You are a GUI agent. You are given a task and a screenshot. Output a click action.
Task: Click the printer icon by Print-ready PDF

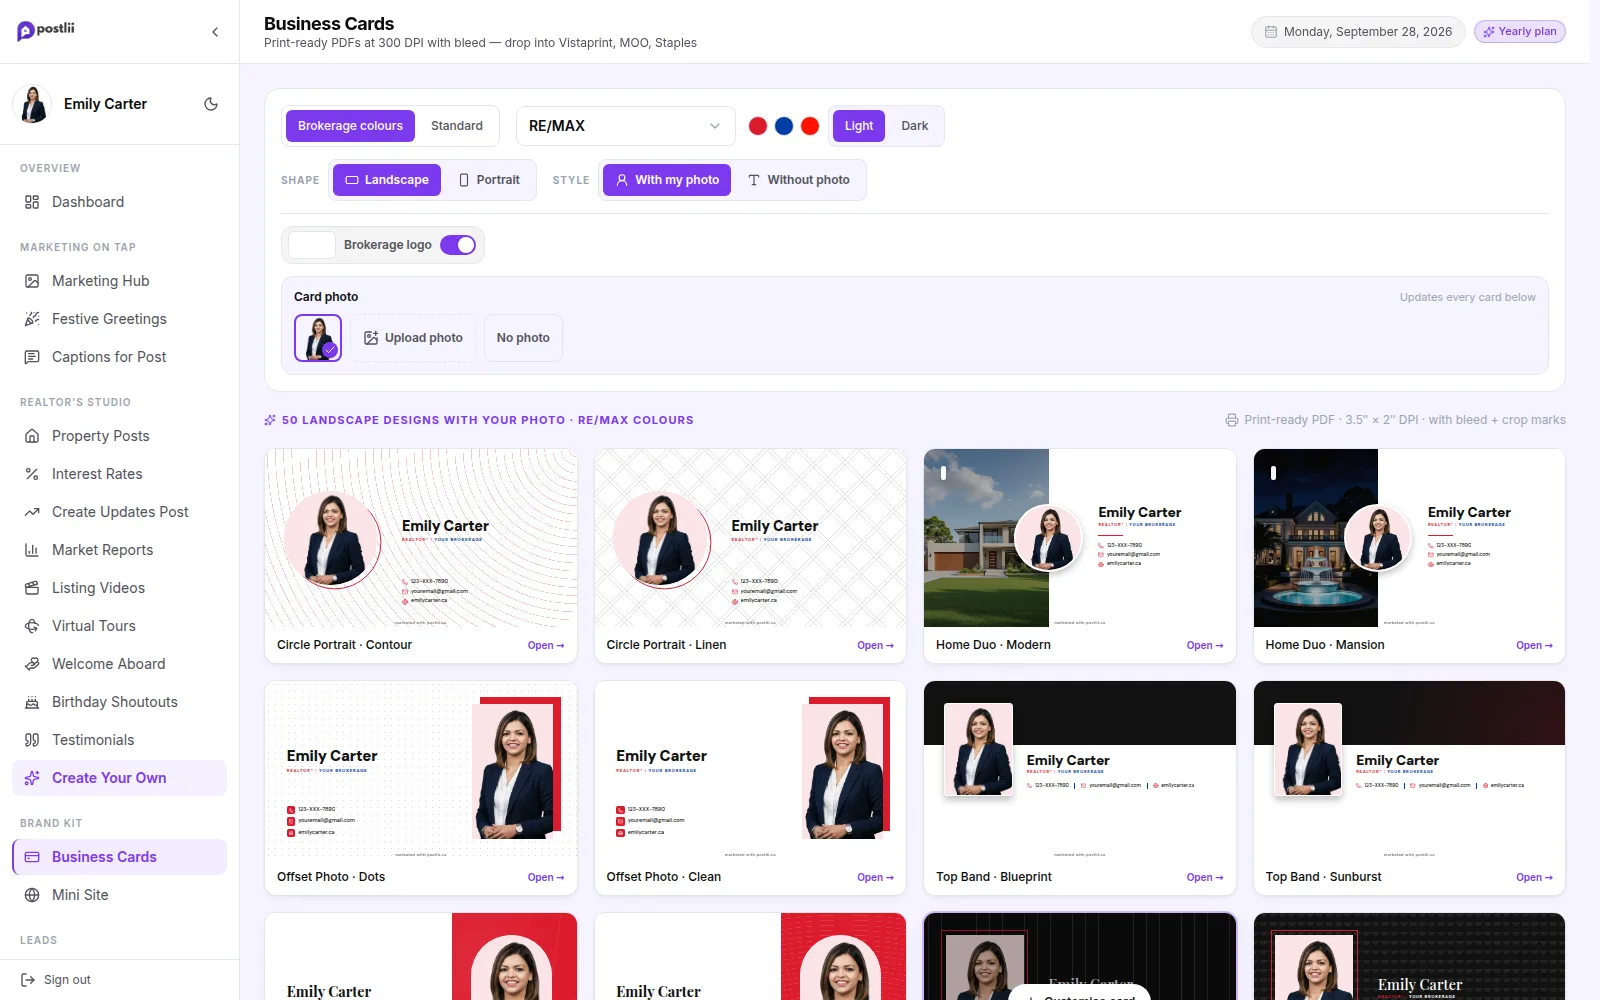tap(1232, 420)
